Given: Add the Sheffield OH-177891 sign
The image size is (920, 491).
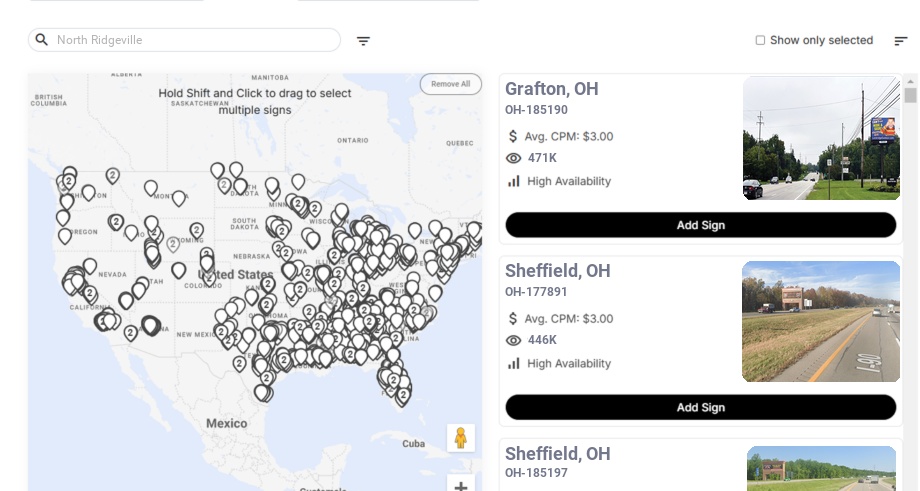Looking at the screenshot, I should point(700,407).
